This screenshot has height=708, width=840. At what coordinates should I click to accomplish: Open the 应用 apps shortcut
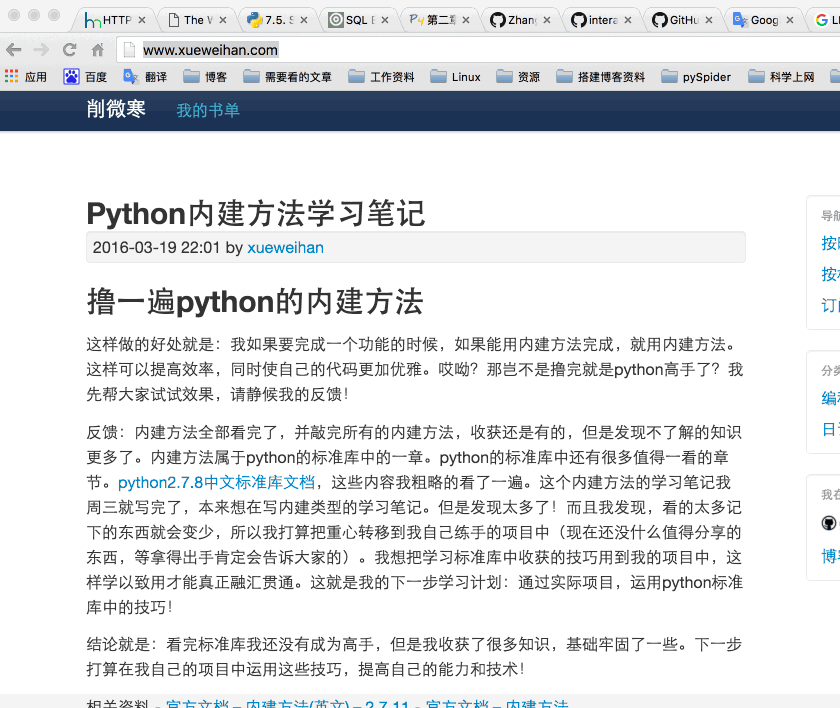point(26,77)
